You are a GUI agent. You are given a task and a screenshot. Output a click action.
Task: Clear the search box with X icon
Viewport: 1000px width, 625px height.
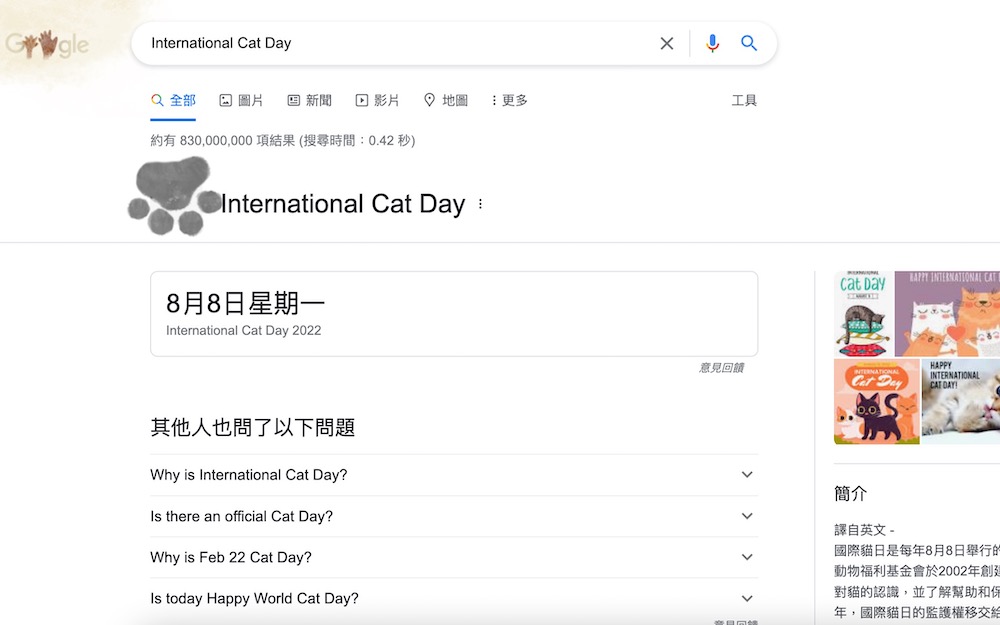666,43
